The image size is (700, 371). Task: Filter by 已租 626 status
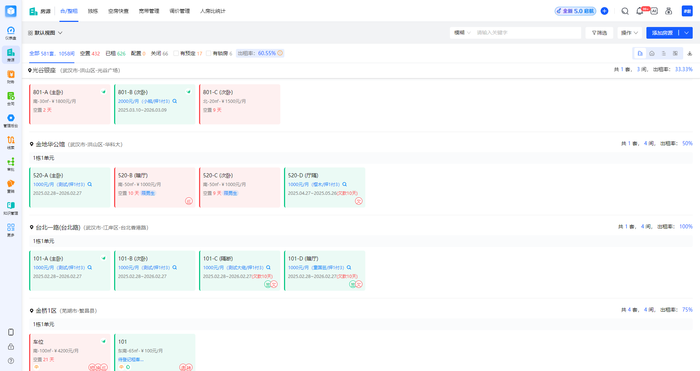(x=116, y=53)
